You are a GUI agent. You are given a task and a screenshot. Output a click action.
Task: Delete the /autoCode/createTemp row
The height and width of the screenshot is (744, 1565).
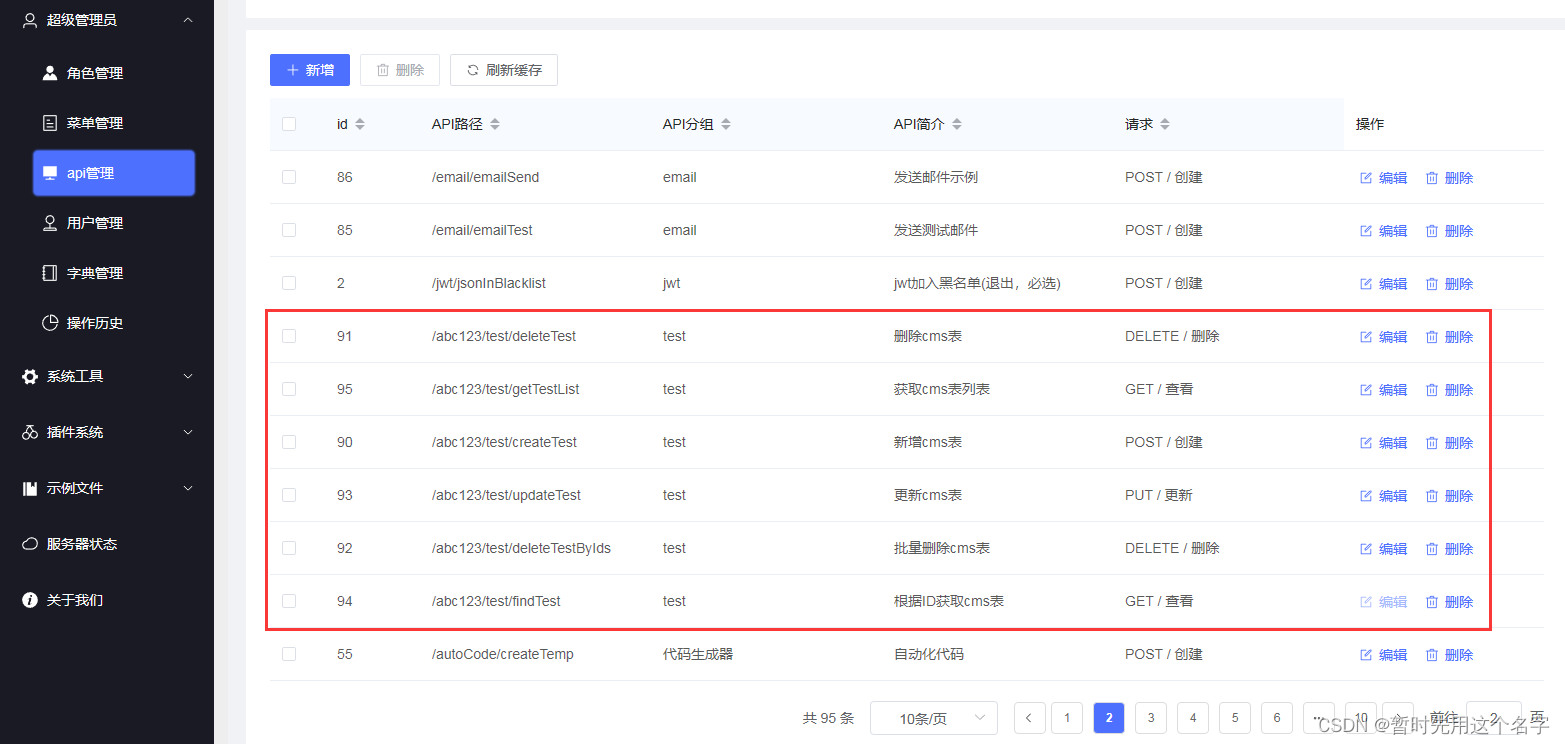pyautogui.click(x=1449, y=655)
